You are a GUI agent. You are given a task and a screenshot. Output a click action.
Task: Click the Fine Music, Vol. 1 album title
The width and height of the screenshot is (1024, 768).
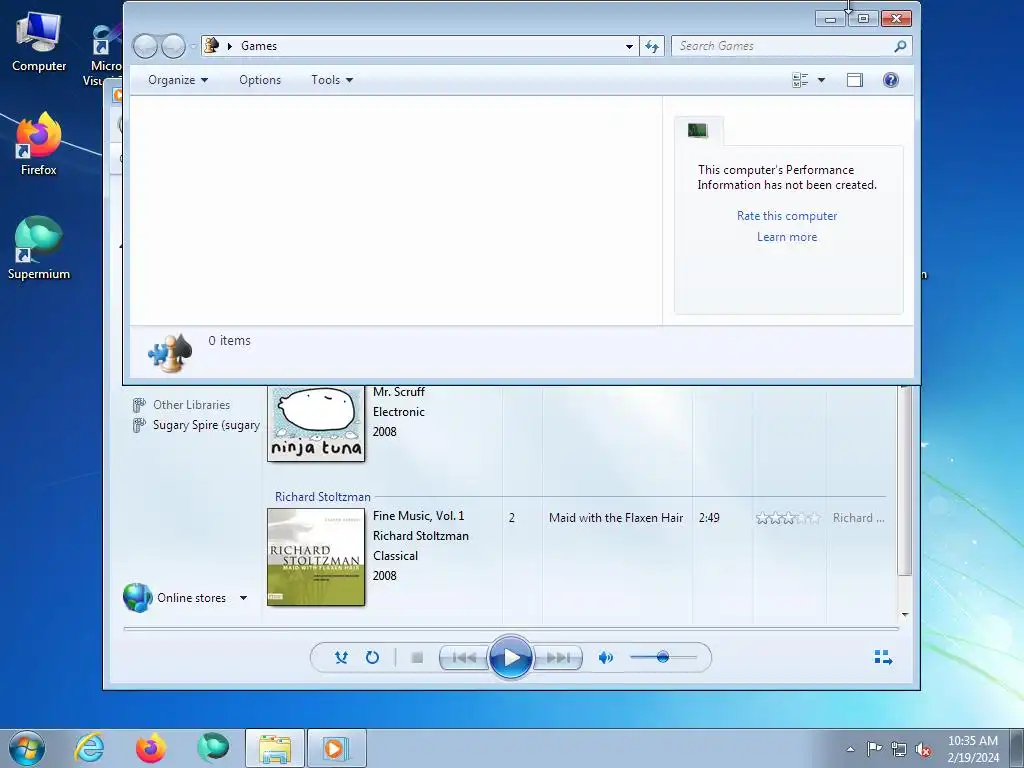(419, 516)
